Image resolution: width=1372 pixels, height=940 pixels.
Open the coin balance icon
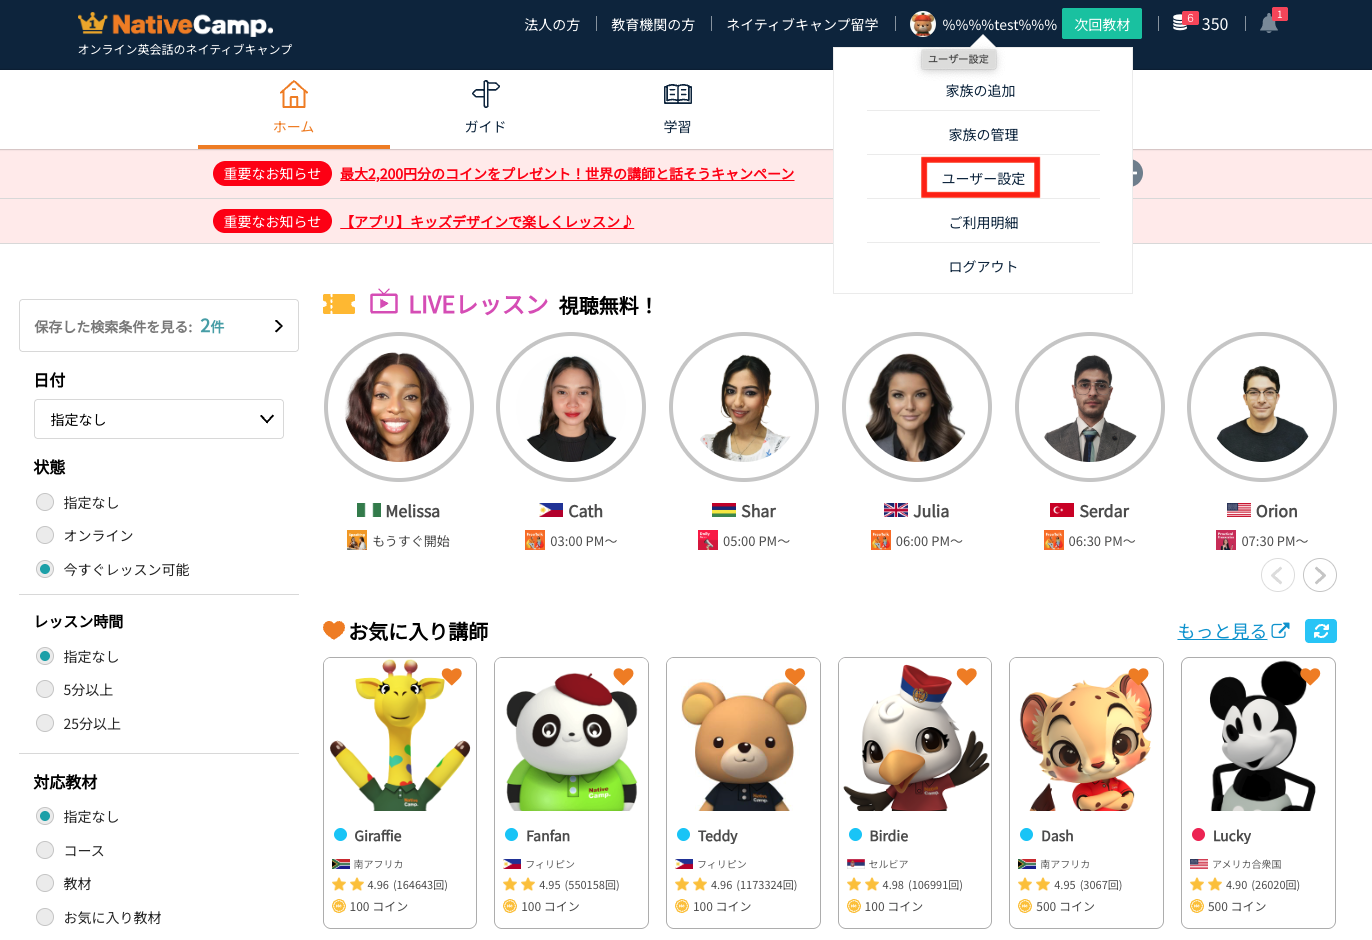1181,24
